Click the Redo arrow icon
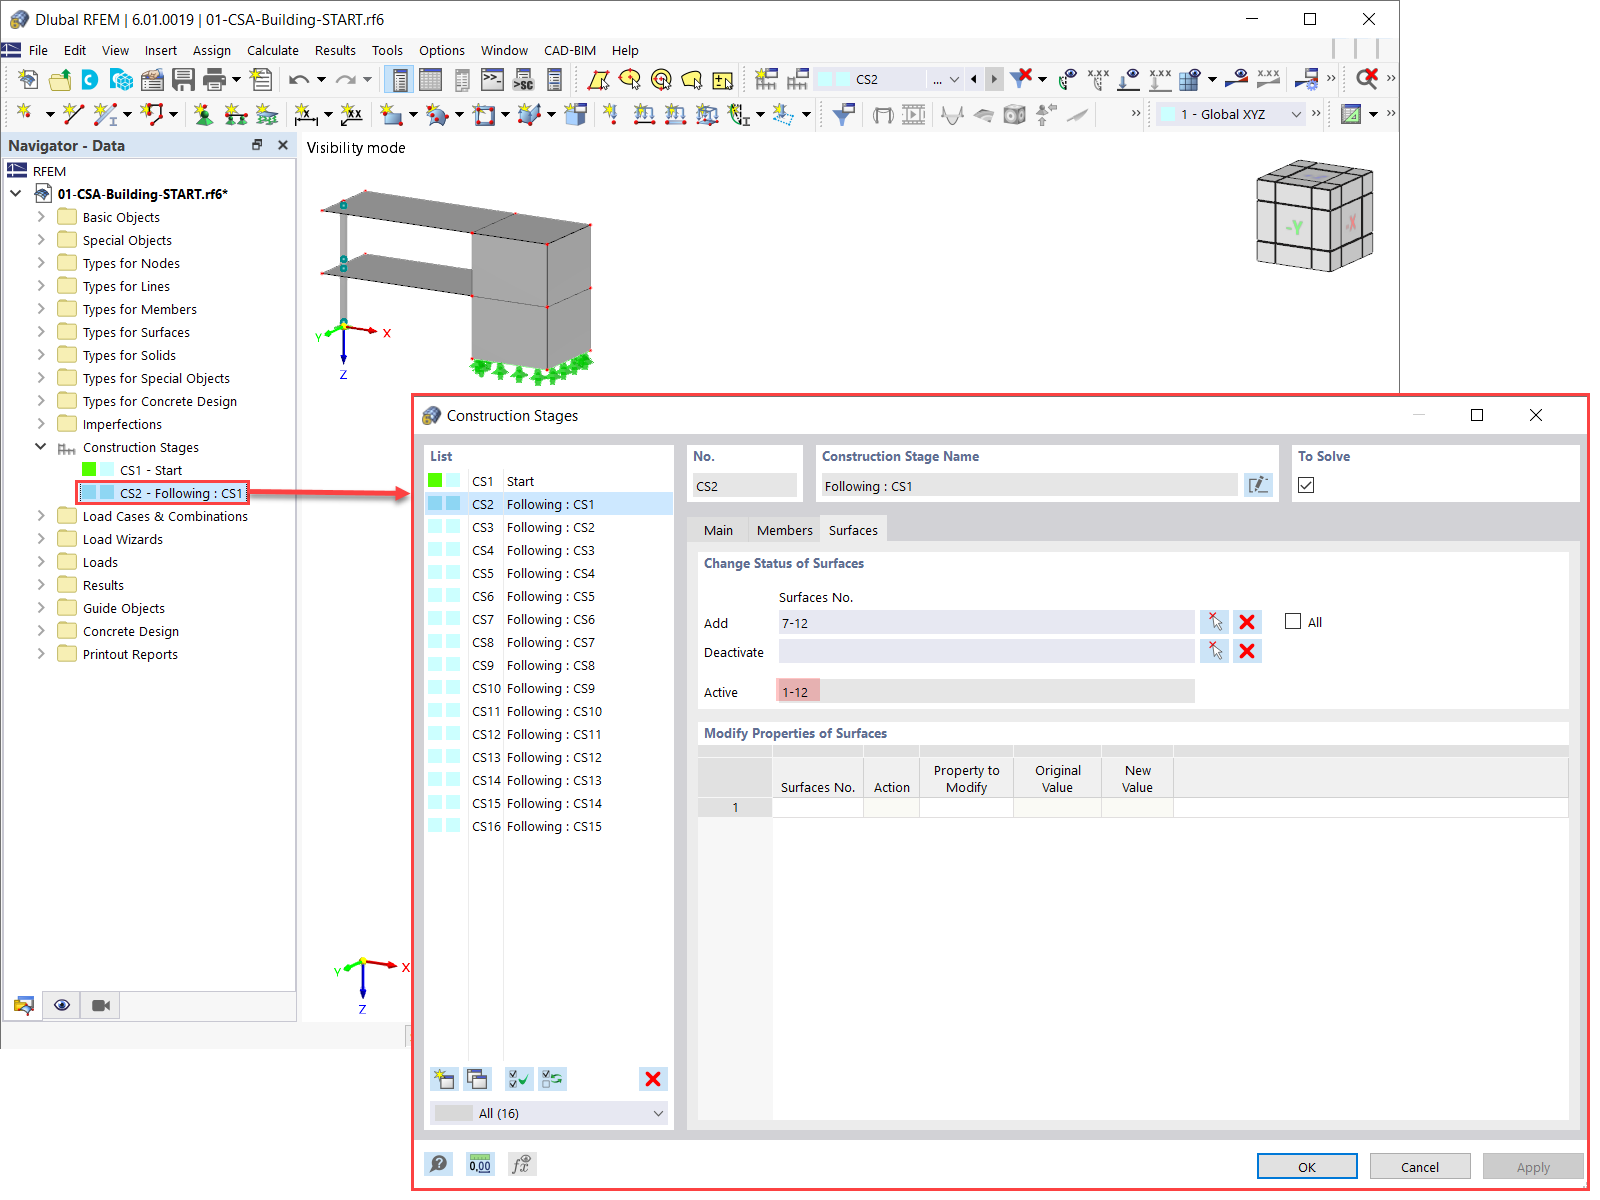Viewport: 1600px width, 1200px height. [346, 79]
